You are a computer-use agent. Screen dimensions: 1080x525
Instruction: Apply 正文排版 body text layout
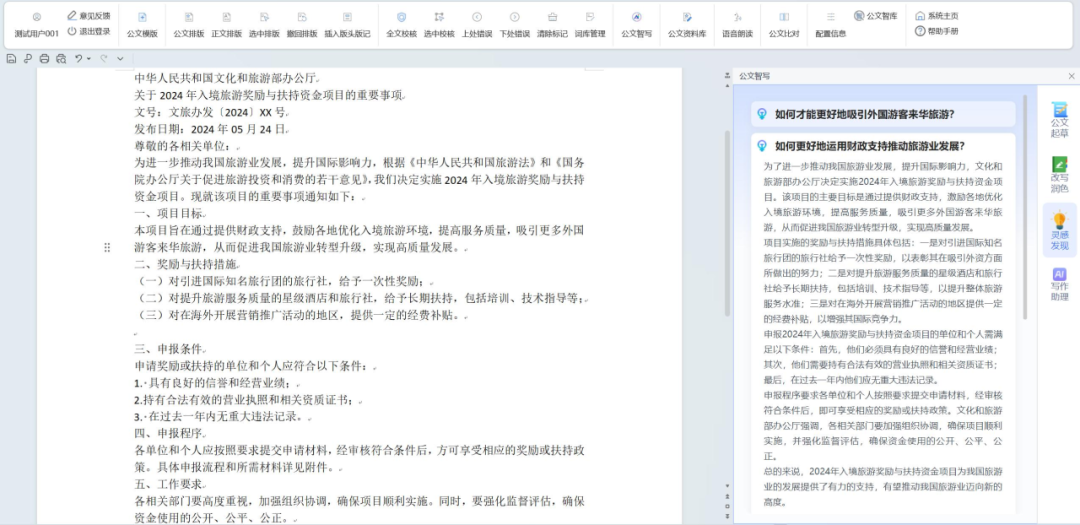[227, 25]
